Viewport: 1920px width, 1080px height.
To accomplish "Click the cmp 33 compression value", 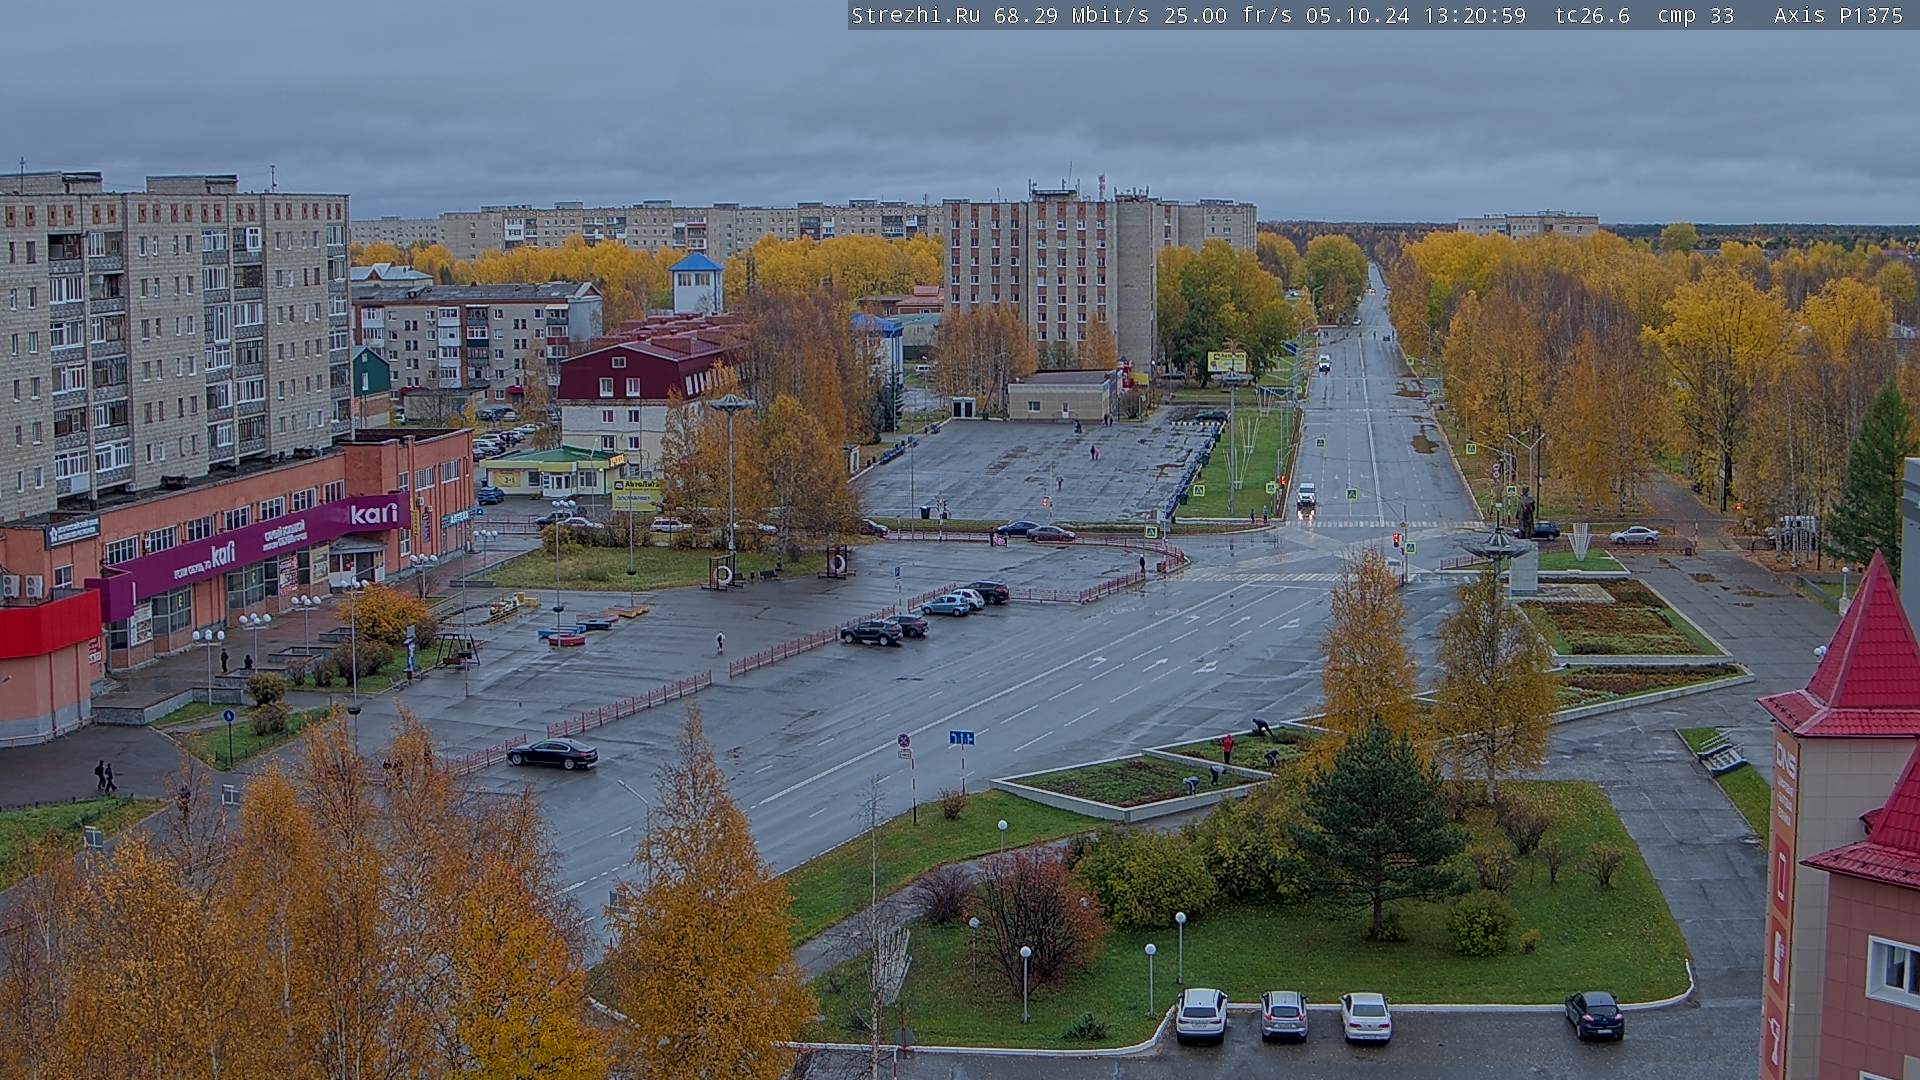I will pos(1695,16).
